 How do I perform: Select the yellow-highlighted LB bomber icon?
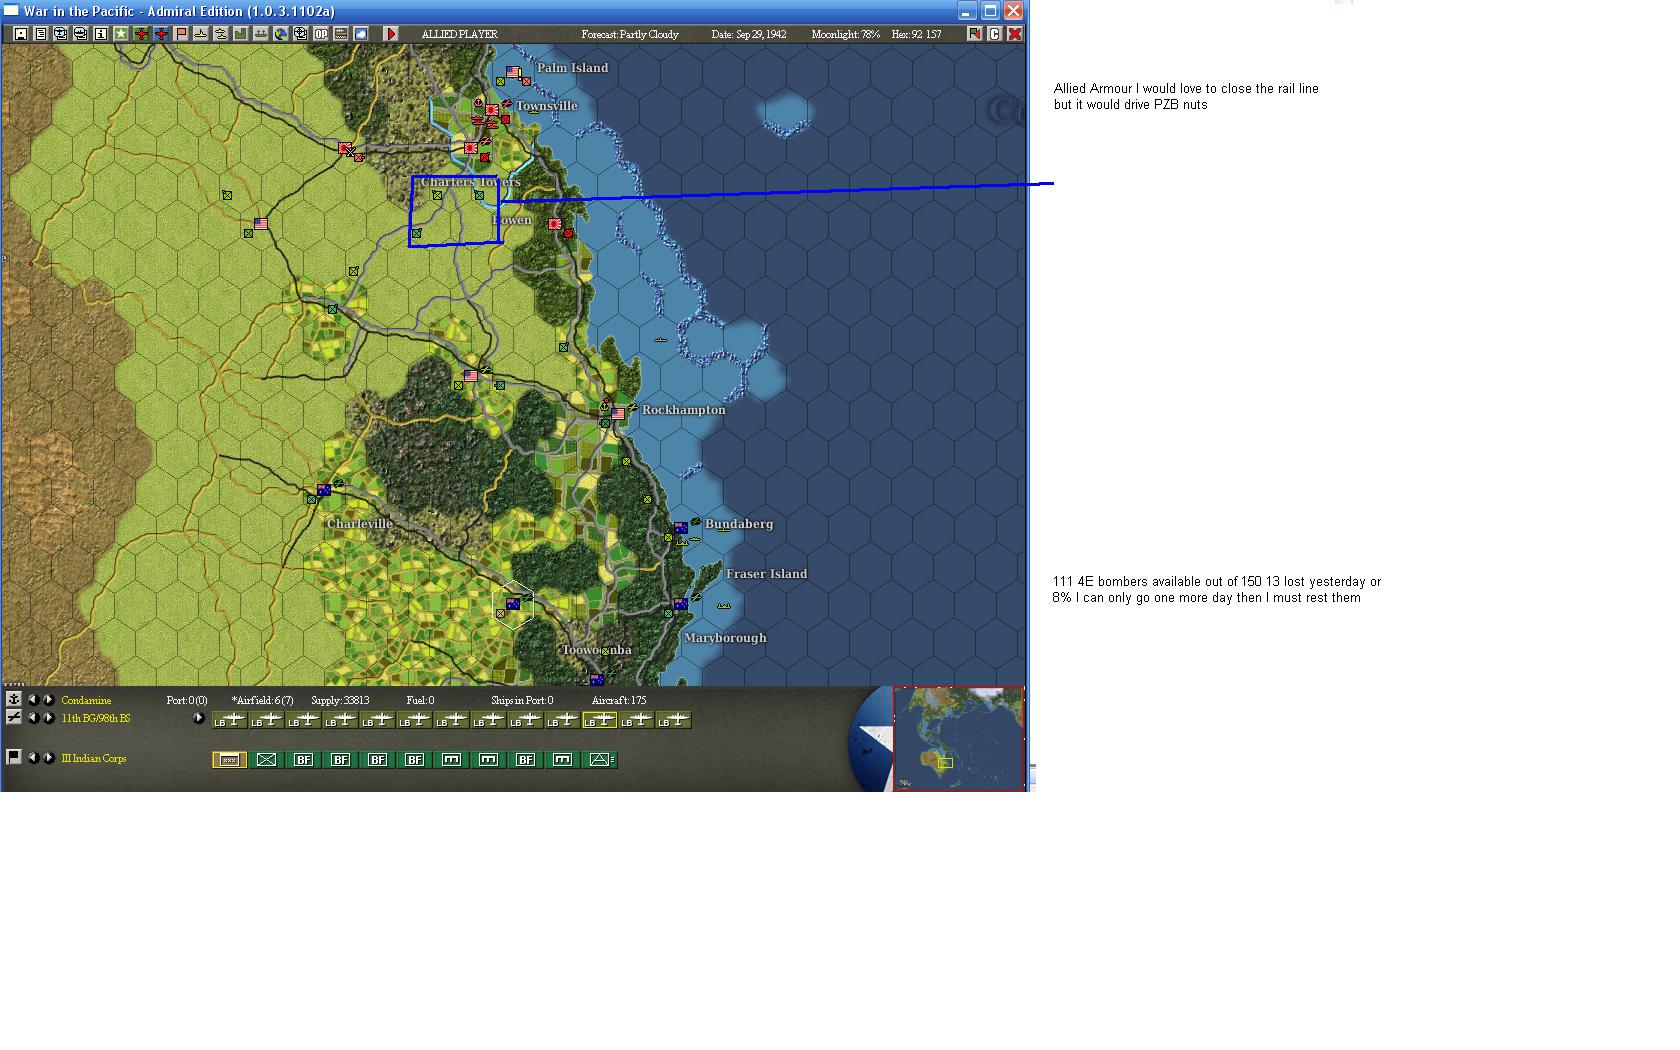click(599, 720)
